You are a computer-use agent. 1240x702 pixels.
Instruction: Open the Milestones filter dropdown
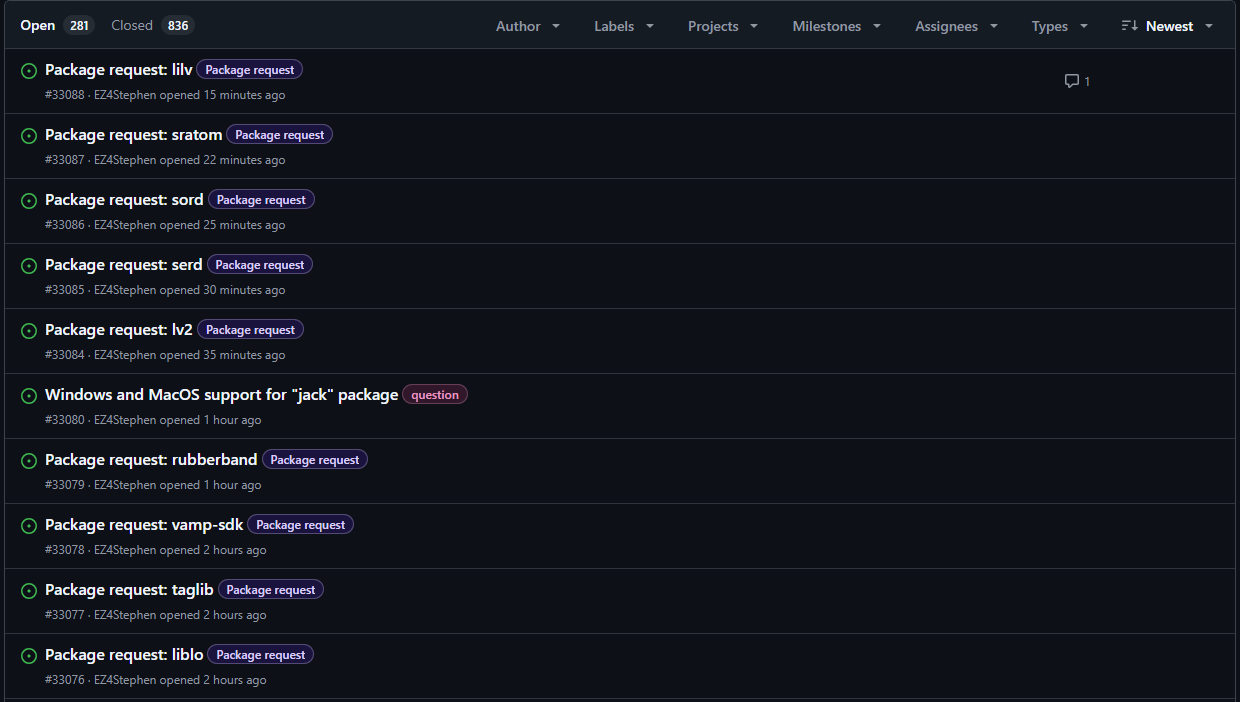click(x=836, y=26)
